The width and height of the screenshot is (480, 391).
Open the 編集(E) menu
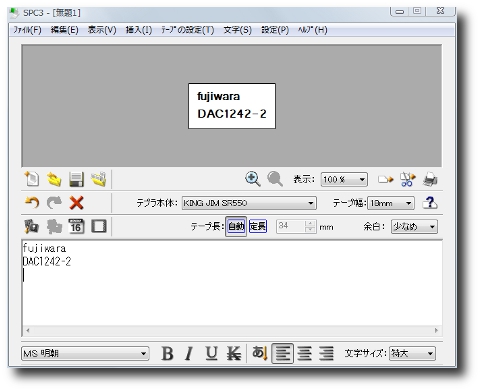(65, 30)
